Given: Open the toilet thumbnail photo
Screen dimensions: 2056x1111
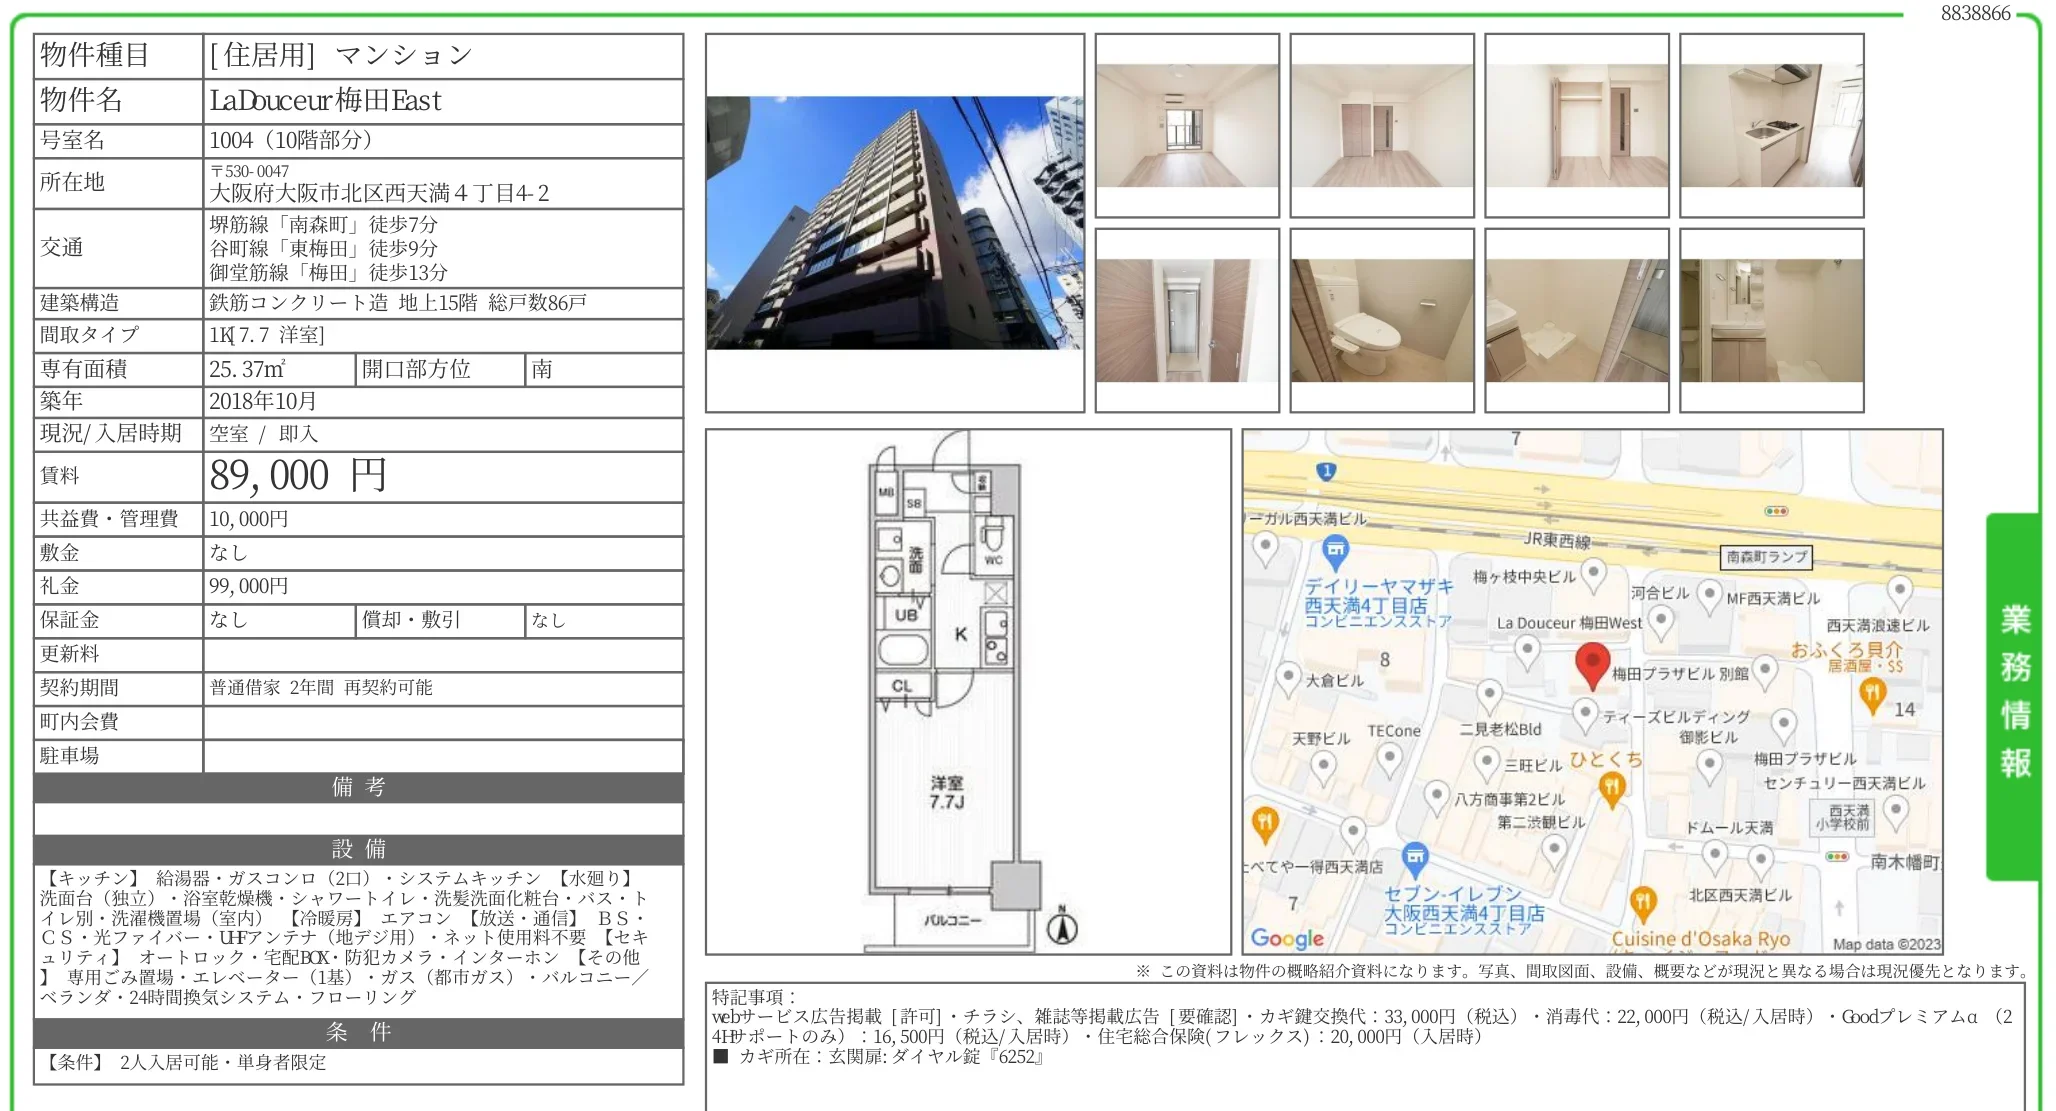Looking at the screenshot, I should pyautogui.click(x=1381, y=320).
